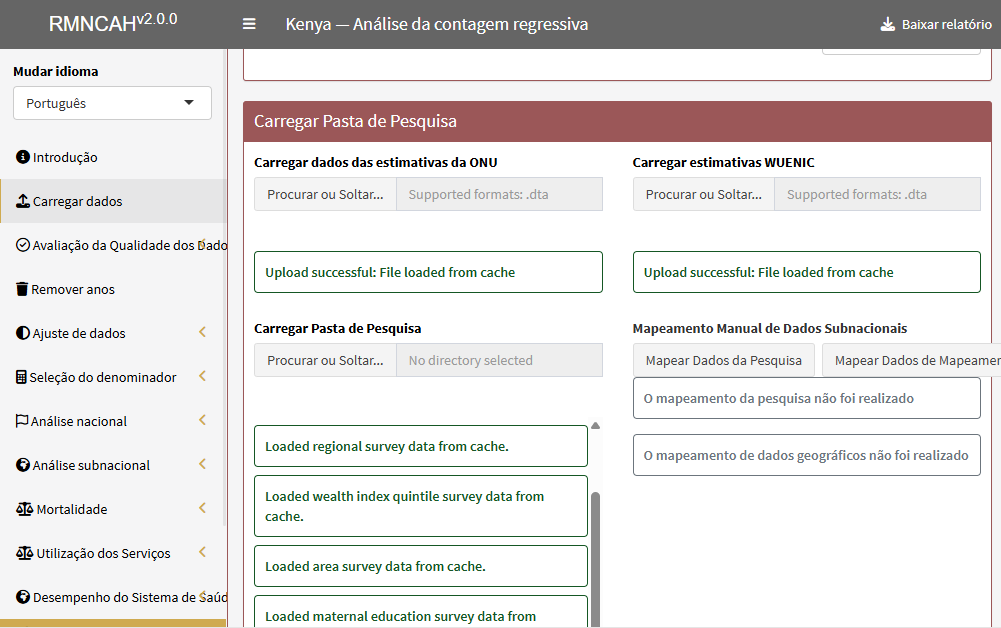Browse for the ONU estimates file
The image size is (1001, 628).
(x=325, y=195)
